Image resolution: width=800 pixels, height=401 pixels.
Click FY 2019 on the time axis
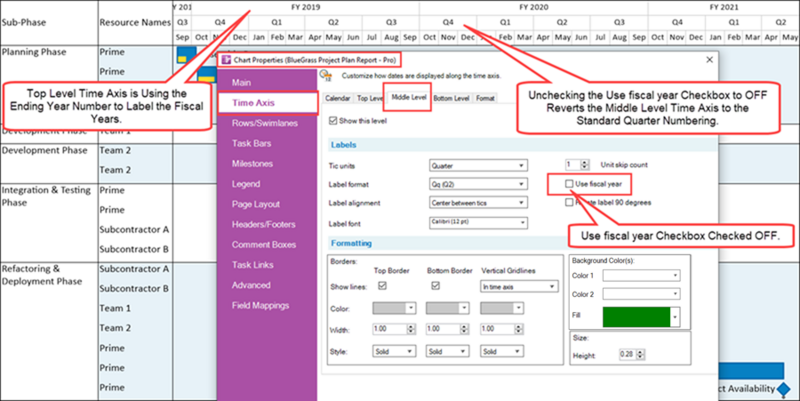(306, 7)
